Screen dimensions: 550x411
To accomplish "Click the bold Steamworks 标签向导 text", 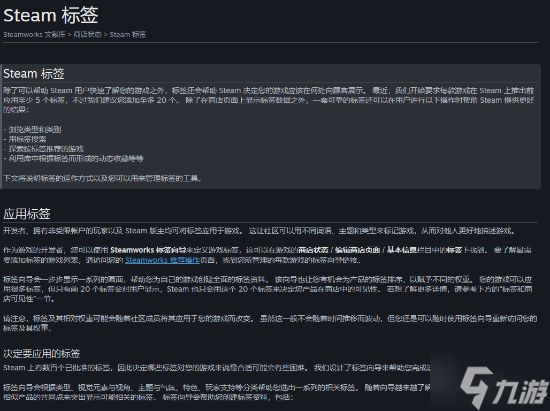I will [x=148, y=250].
